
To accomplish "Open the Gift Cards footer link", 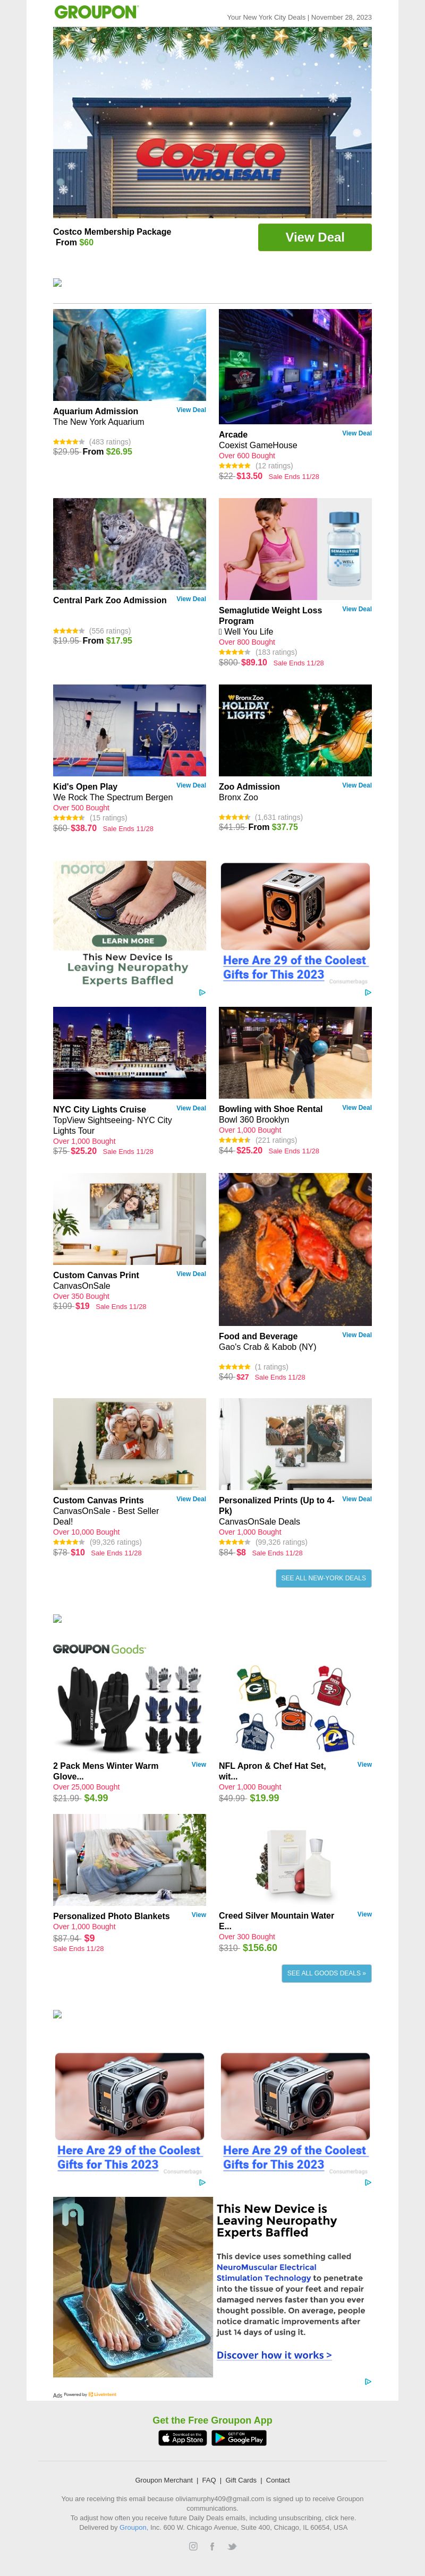I will click(x=241, y=2480).
